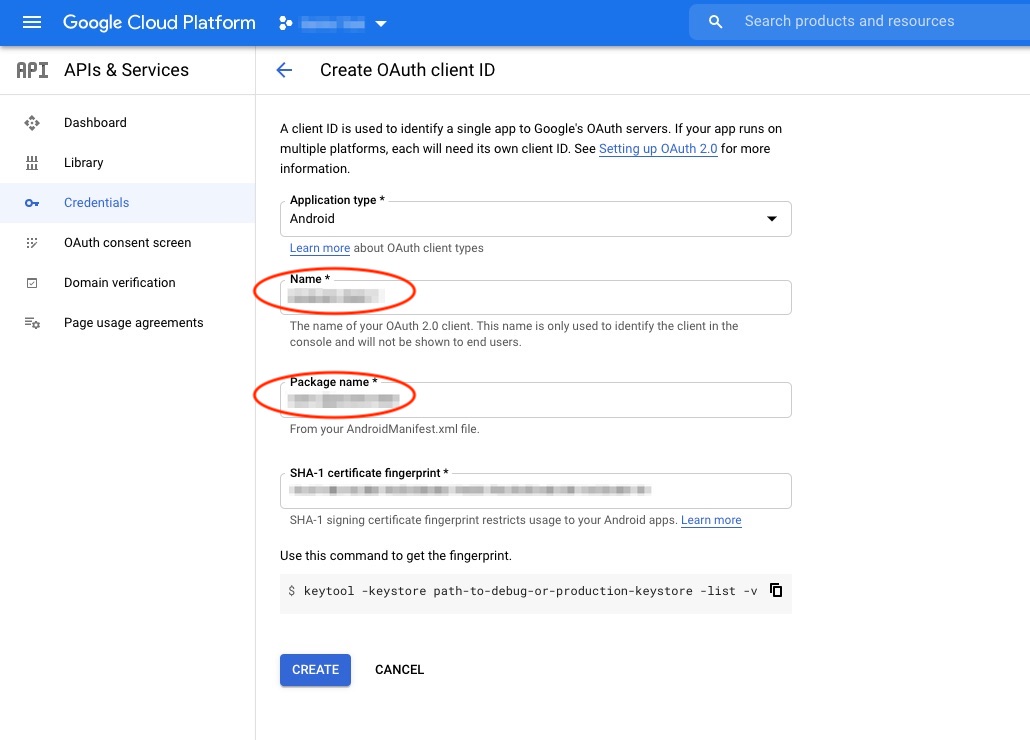Click the search magnifier icon
The image size is (1030, 740).
(x=715, y=22)
